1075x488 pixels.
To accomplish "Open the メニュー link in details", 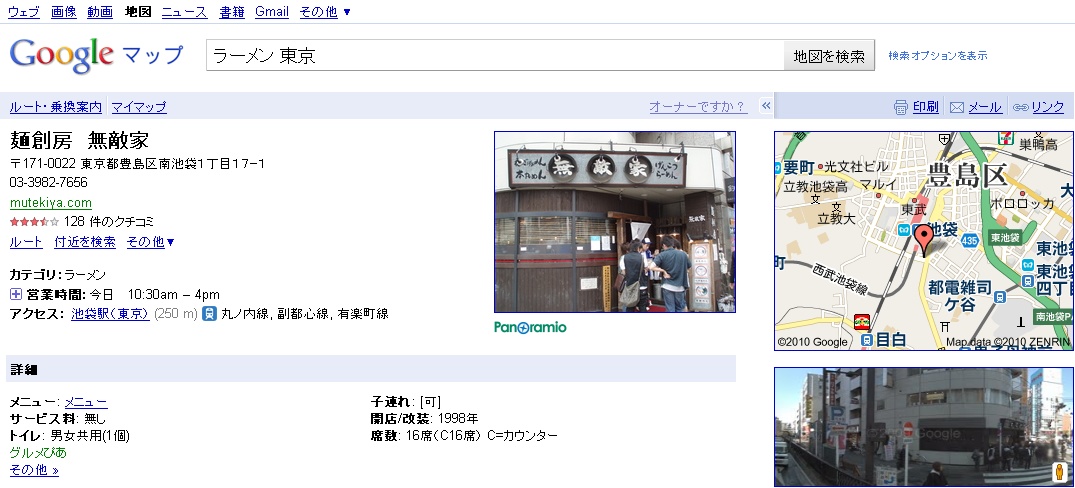I will pyautogui.click(x=86, y=402).
